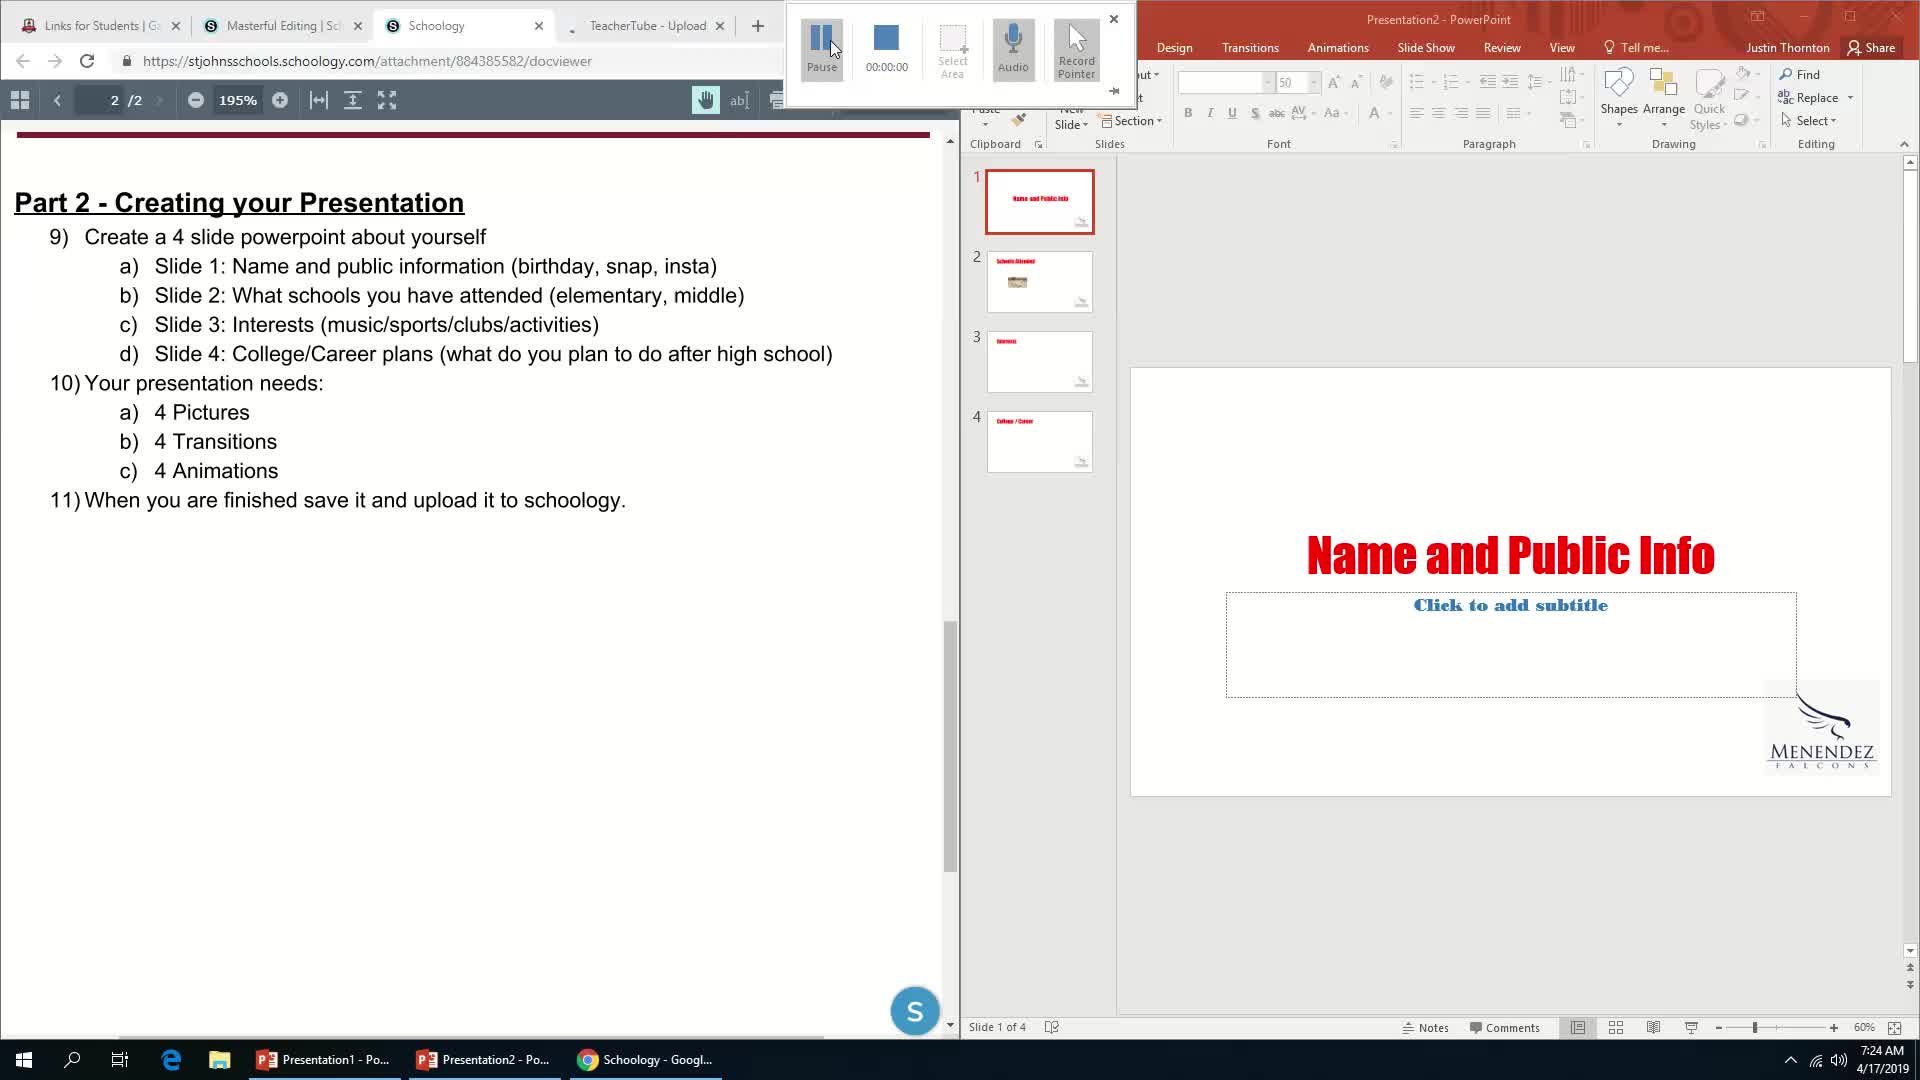Click the Animations tab in PowerPoint ribbon
1920x1080 pixels.
[x=1337, y=47]
